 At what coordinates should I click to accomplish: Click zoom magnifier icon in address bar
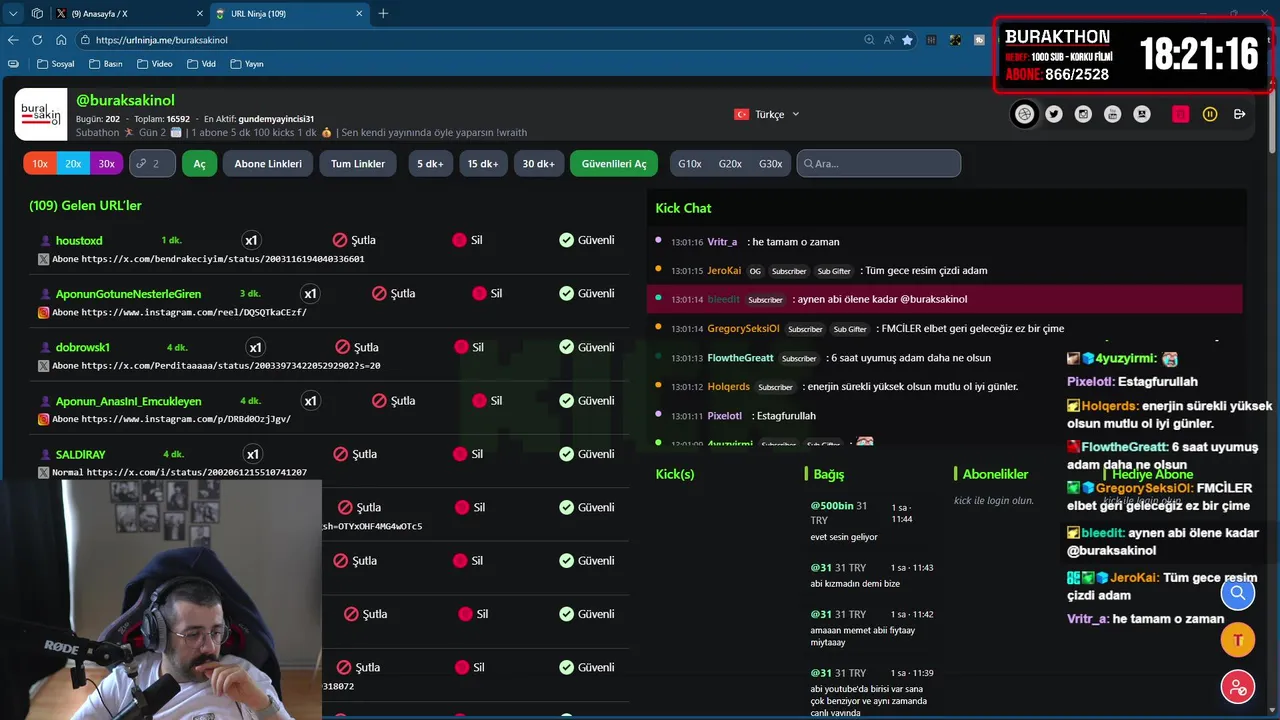(x=869, y=40)
